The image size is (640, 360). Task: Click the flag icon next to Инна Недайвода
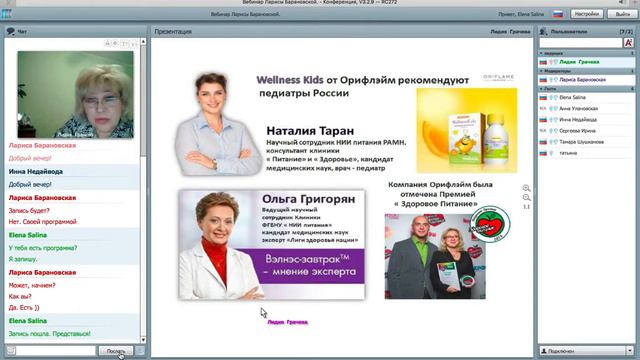tap(543, 120)
